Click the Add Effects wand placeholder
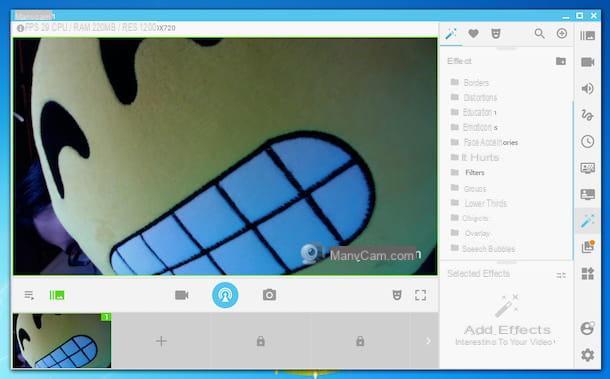The height and width of the screenshot is (379, 610). (x=507, y=306)
